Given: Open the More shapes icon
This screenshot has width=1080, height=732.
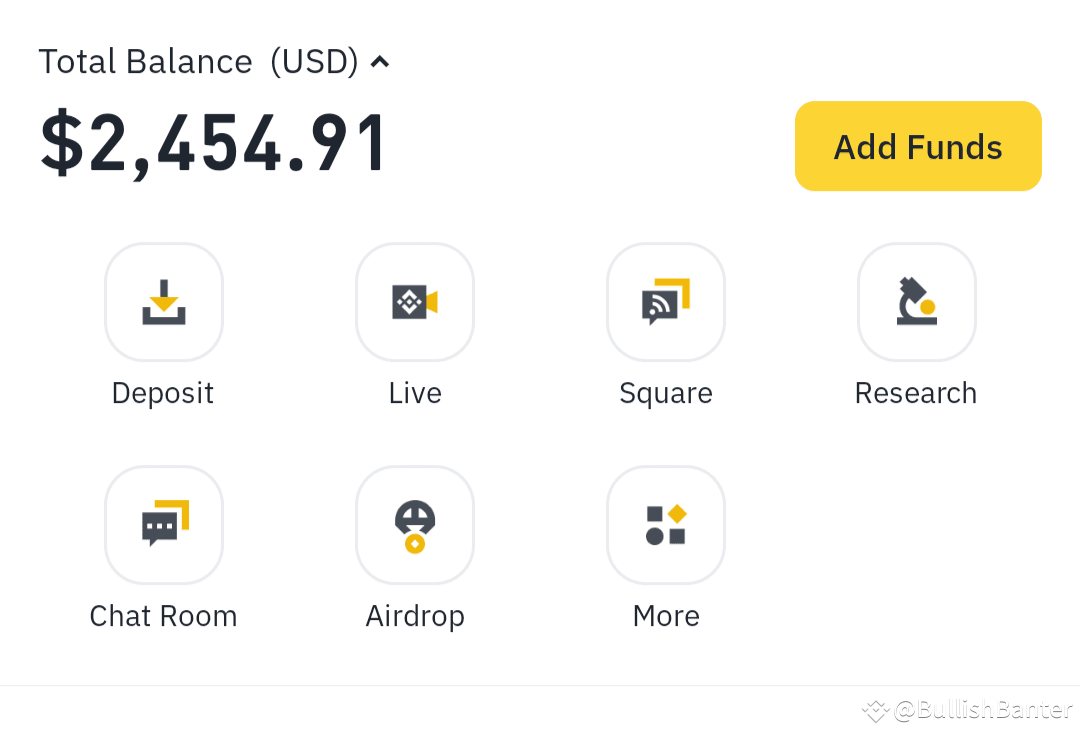Looking at the screenshot, I should (665, 524).
